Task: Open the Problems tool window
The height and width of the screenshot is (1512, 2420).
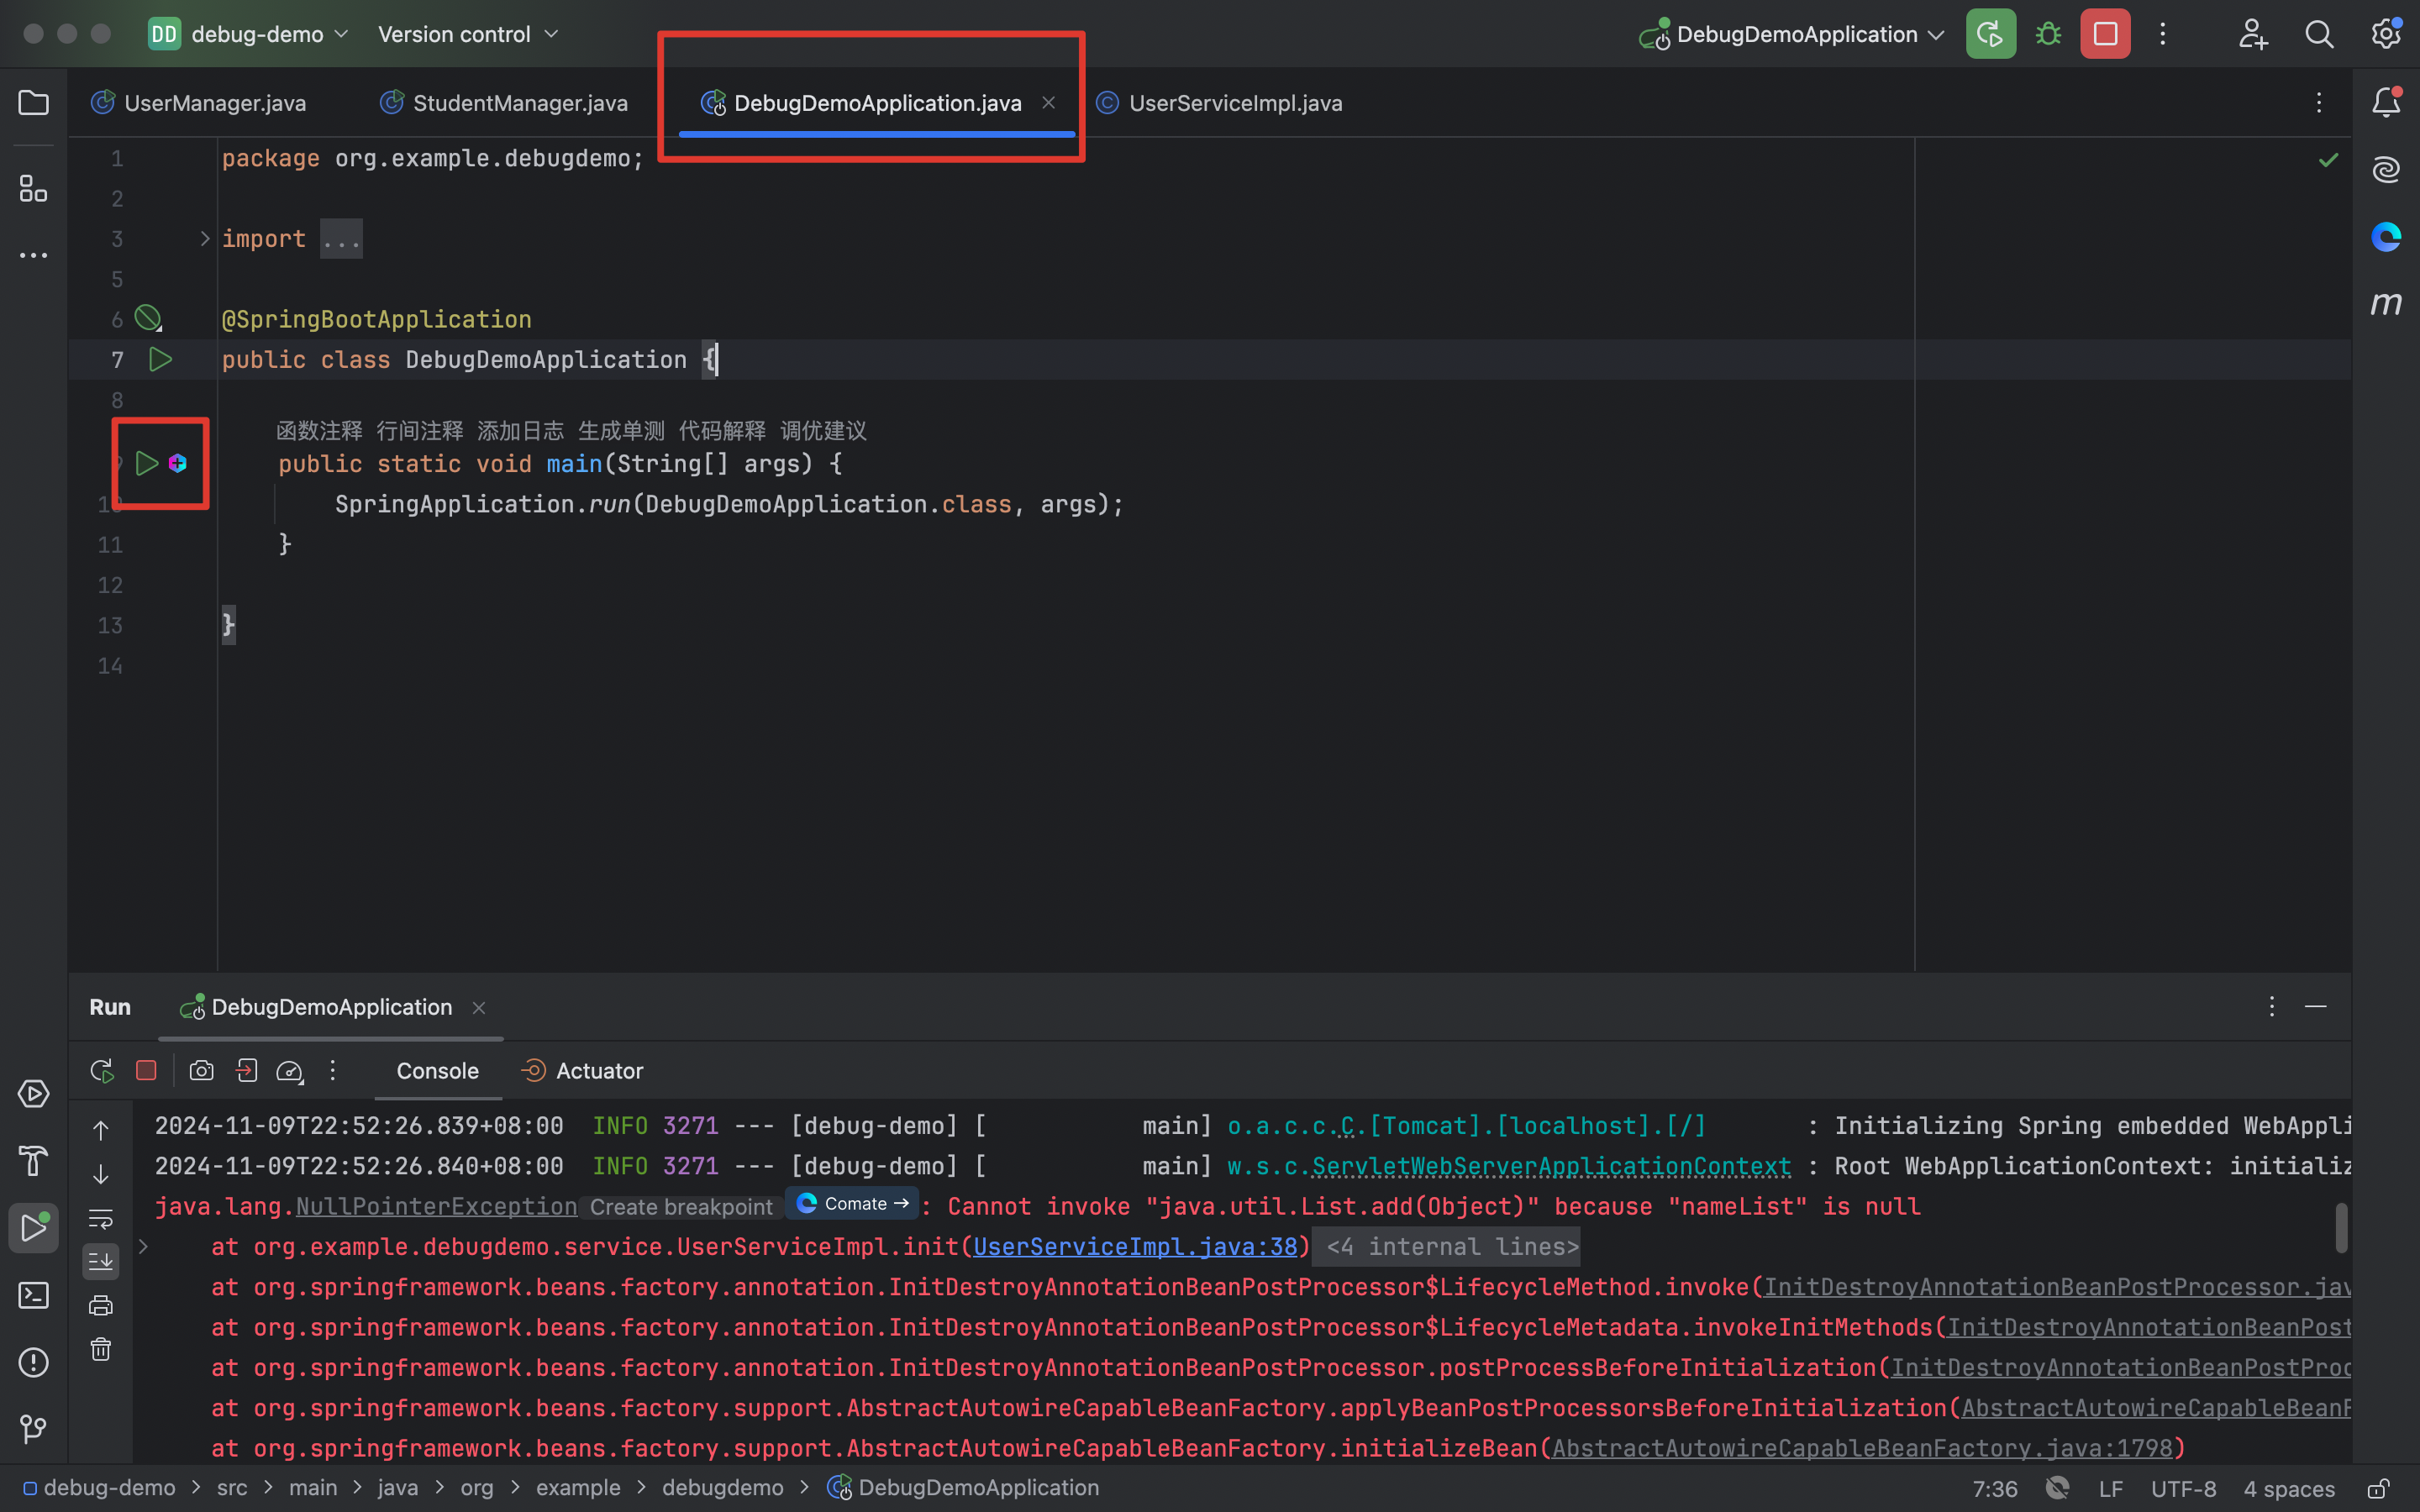Action: tap(33, 1362)
